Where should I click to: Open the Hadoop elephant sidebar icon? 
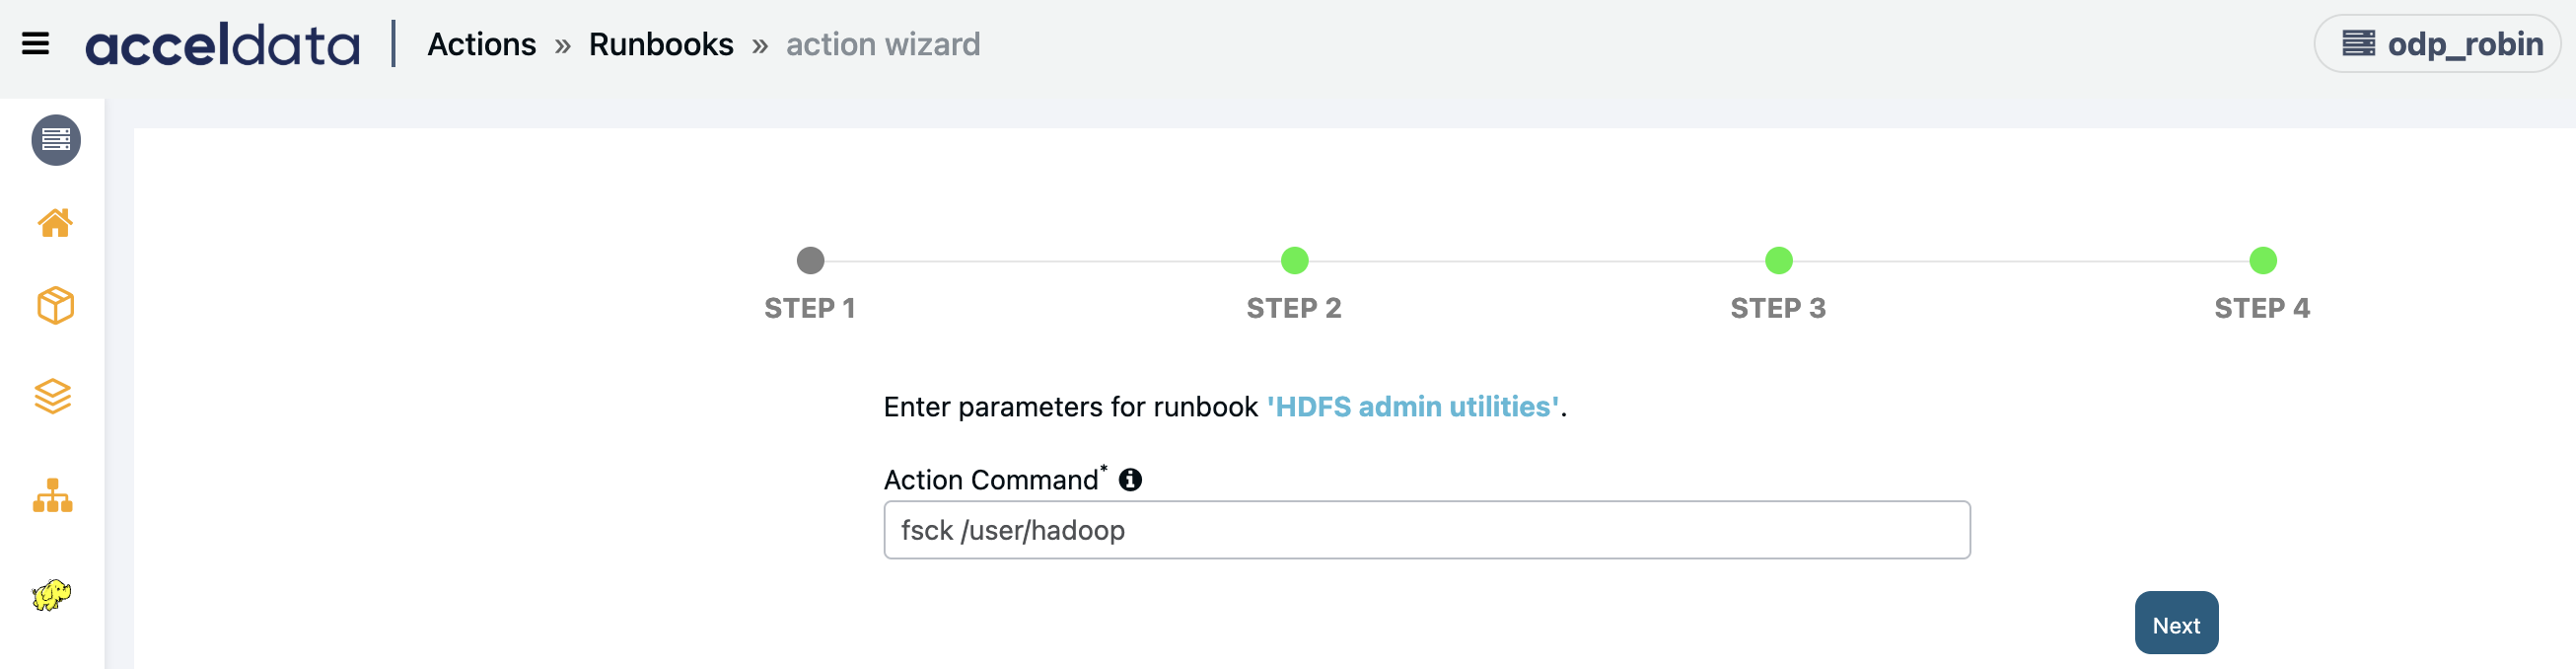click(52, 595)
